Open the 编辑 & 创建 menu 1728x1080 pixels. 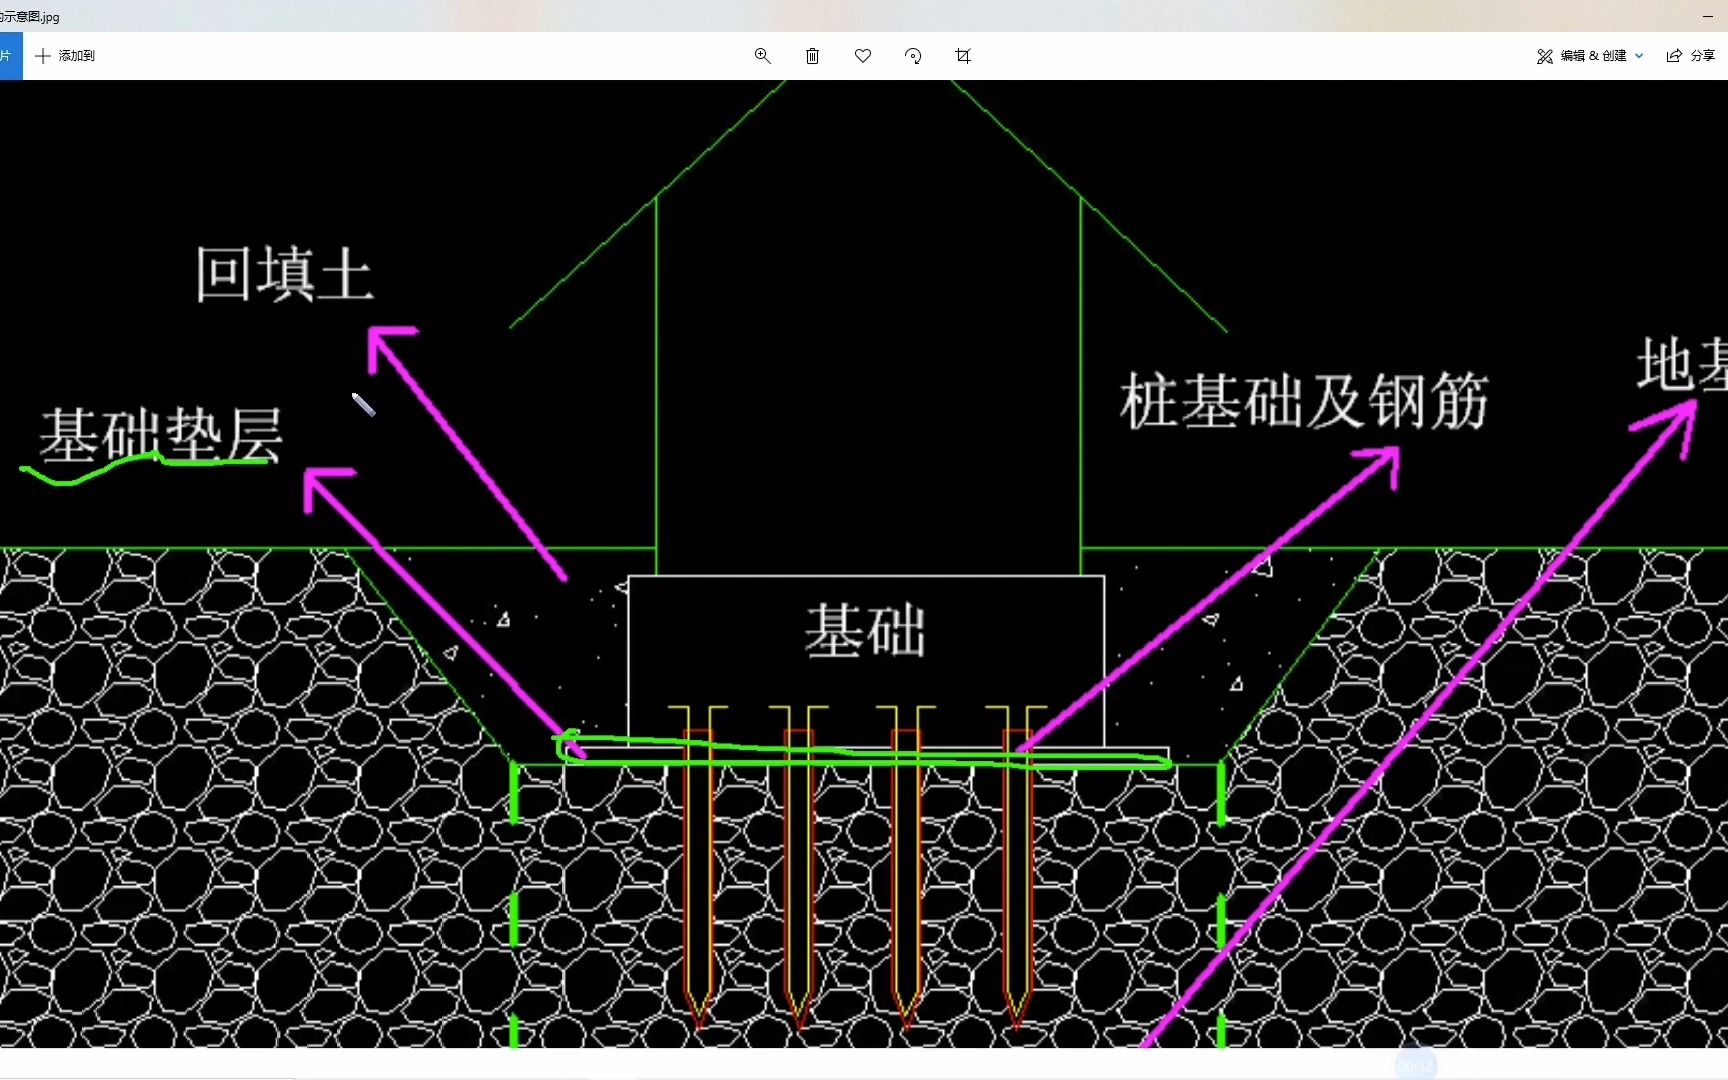click(x=1590, y=56)
